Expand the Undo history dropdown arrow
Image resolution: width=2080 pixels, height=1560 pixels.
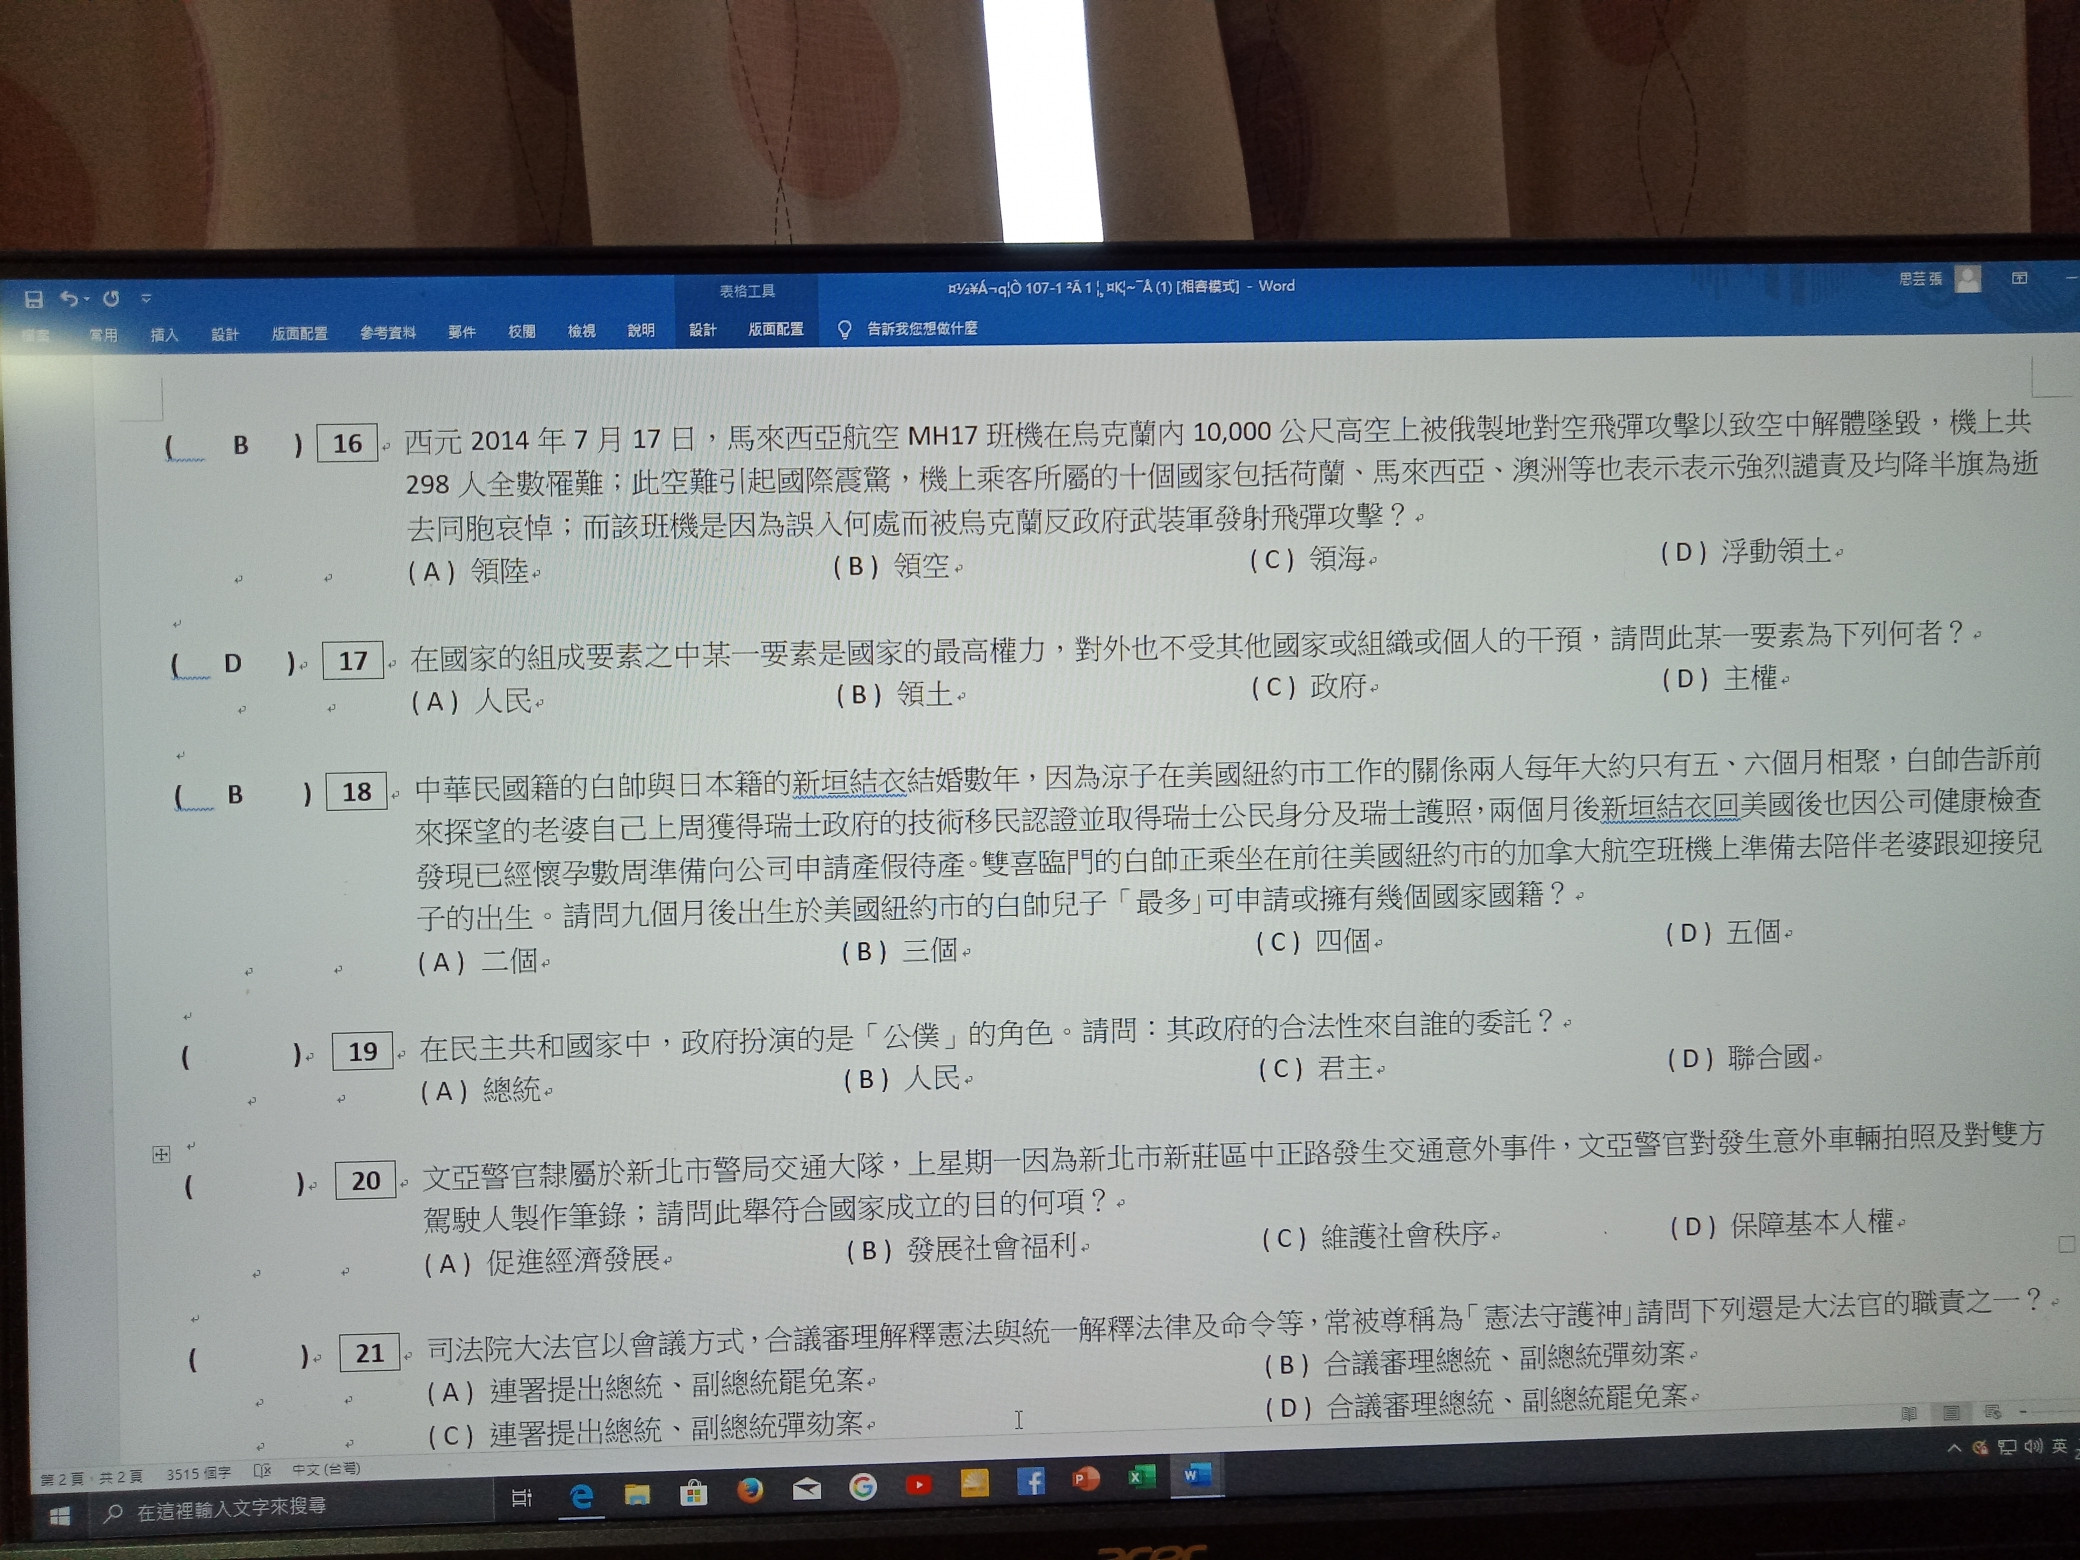coord(87,299)
